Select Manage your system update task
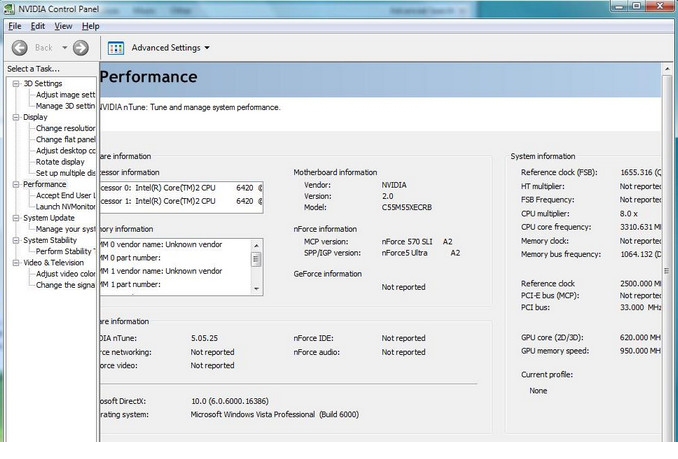The image size is (678, 459). click(x=65, y=229)
